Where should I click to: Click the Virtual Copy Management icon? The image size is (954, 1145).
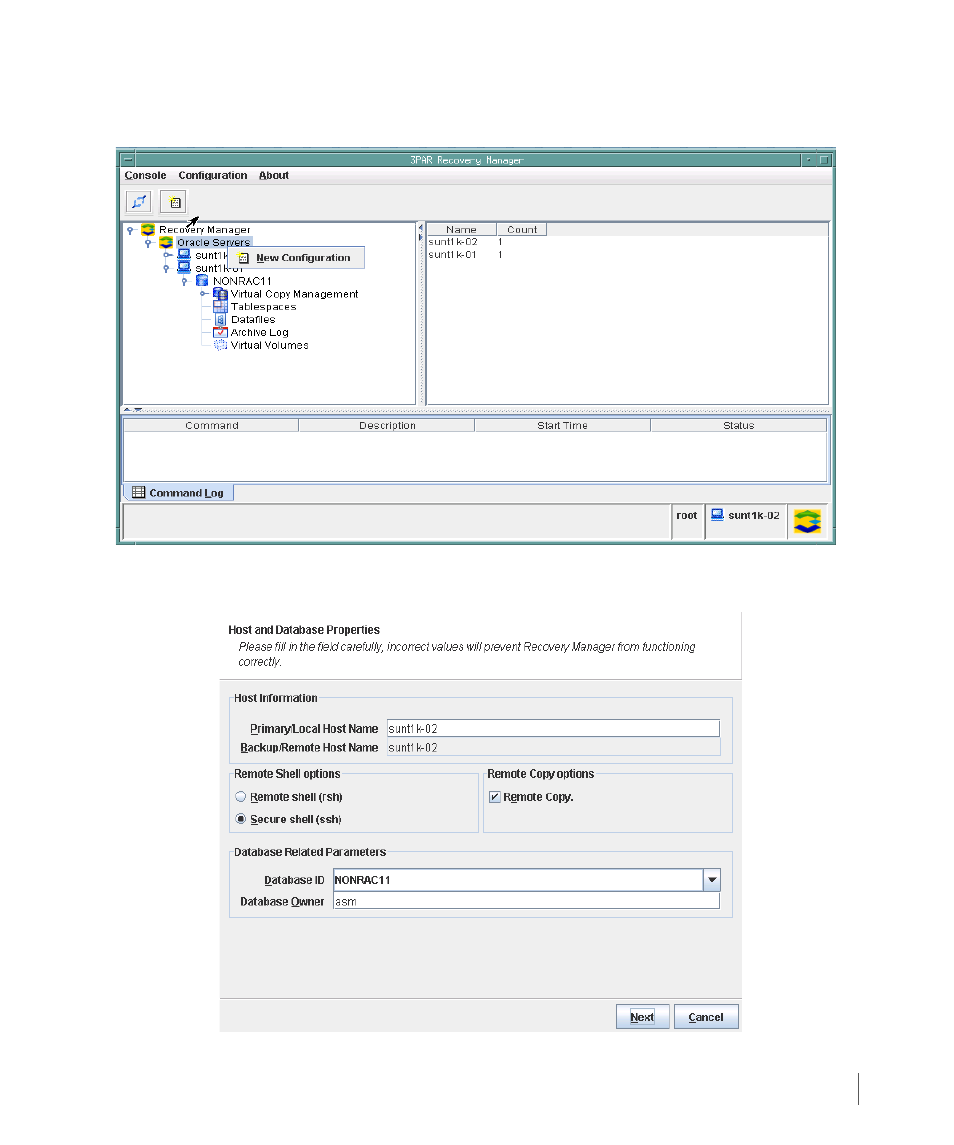click(220, 294)
